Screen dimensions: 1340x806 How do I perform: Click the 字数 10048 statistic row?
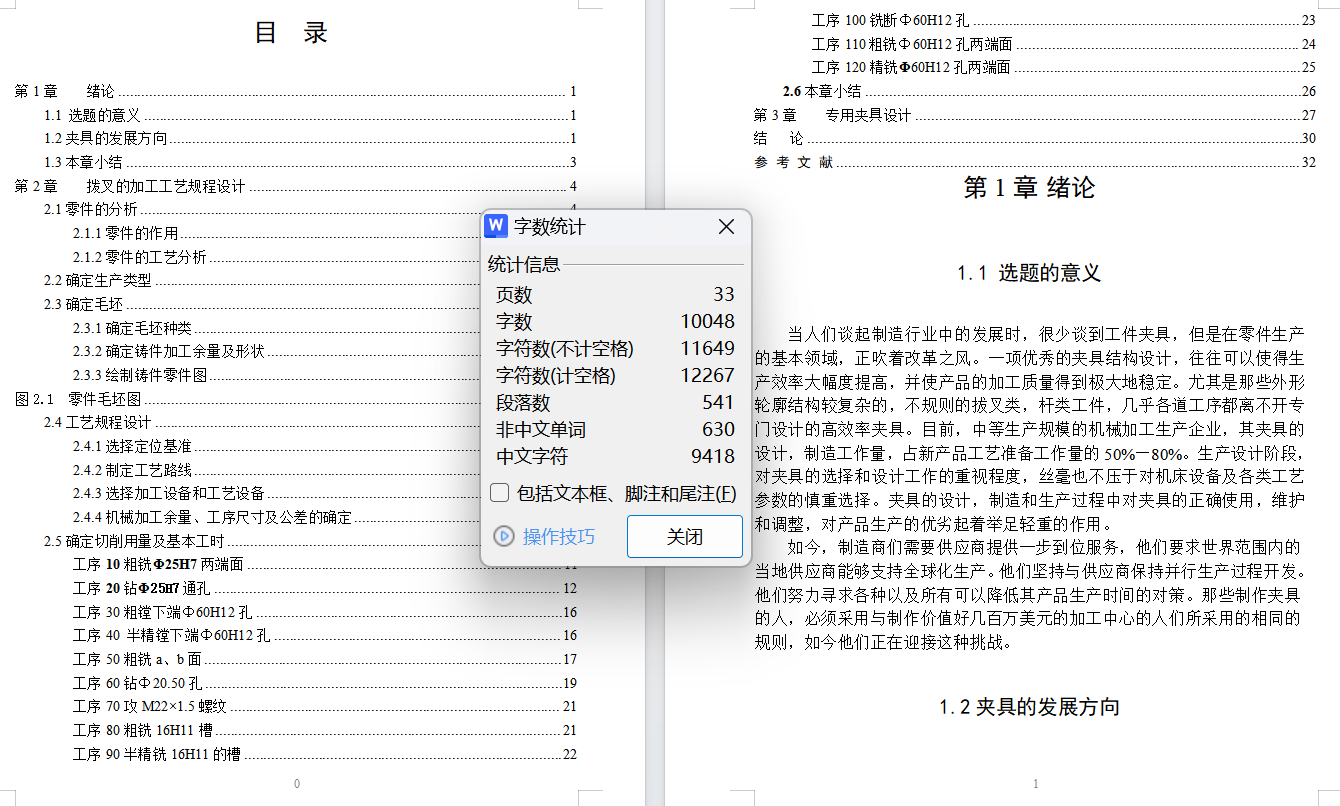tap(614, 321)
